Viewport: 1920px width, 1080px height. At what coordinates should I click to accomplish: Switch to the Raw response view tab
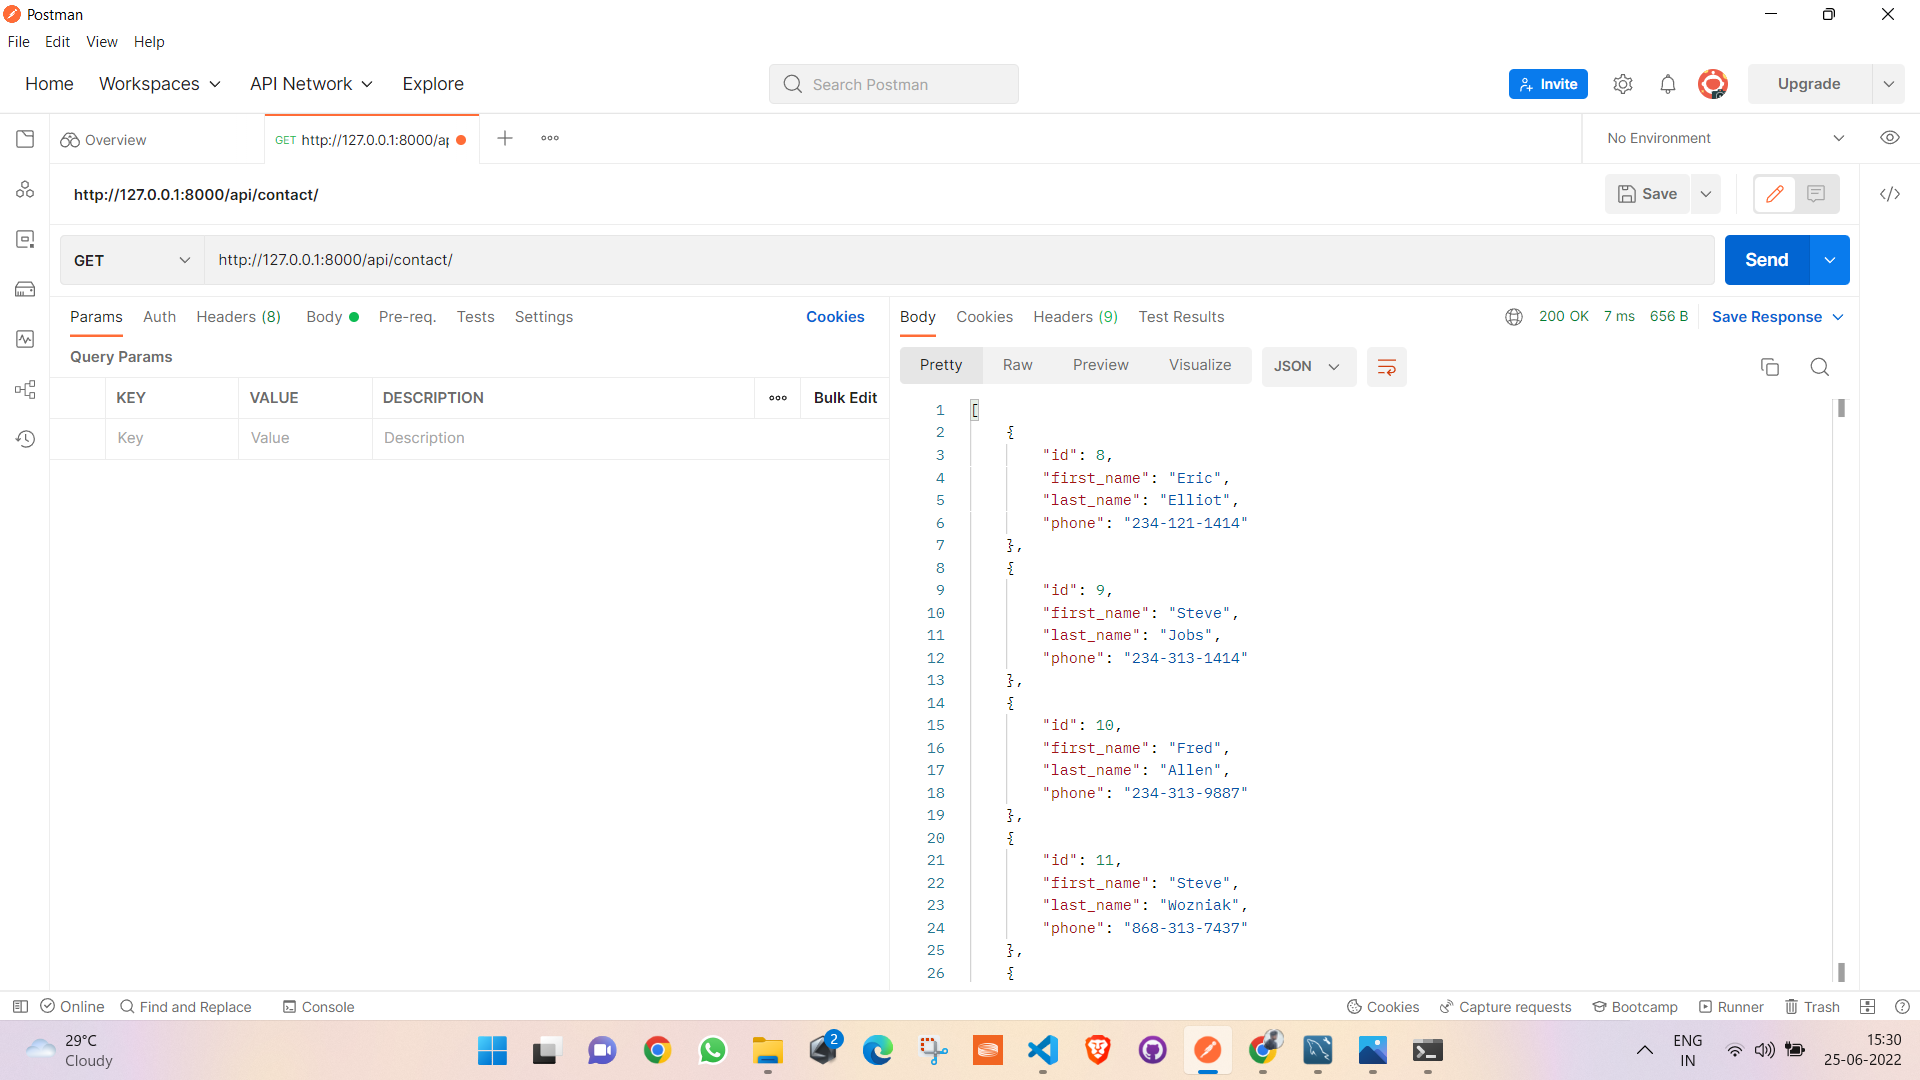pos(1017,364)
